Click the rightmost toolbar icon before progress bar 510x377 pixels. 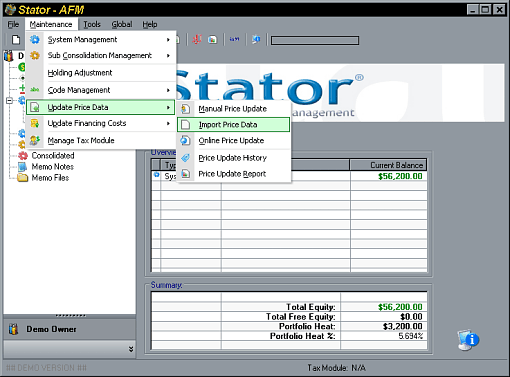[256, 40]
